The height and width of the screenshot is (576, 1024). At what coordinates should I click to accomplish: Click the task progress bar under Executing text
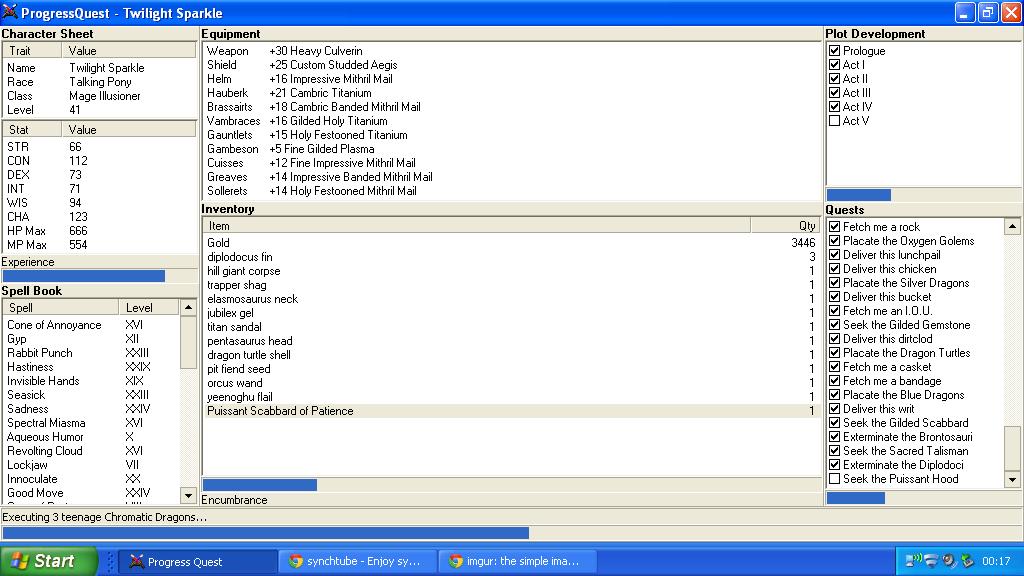click(x=511, y=533)
